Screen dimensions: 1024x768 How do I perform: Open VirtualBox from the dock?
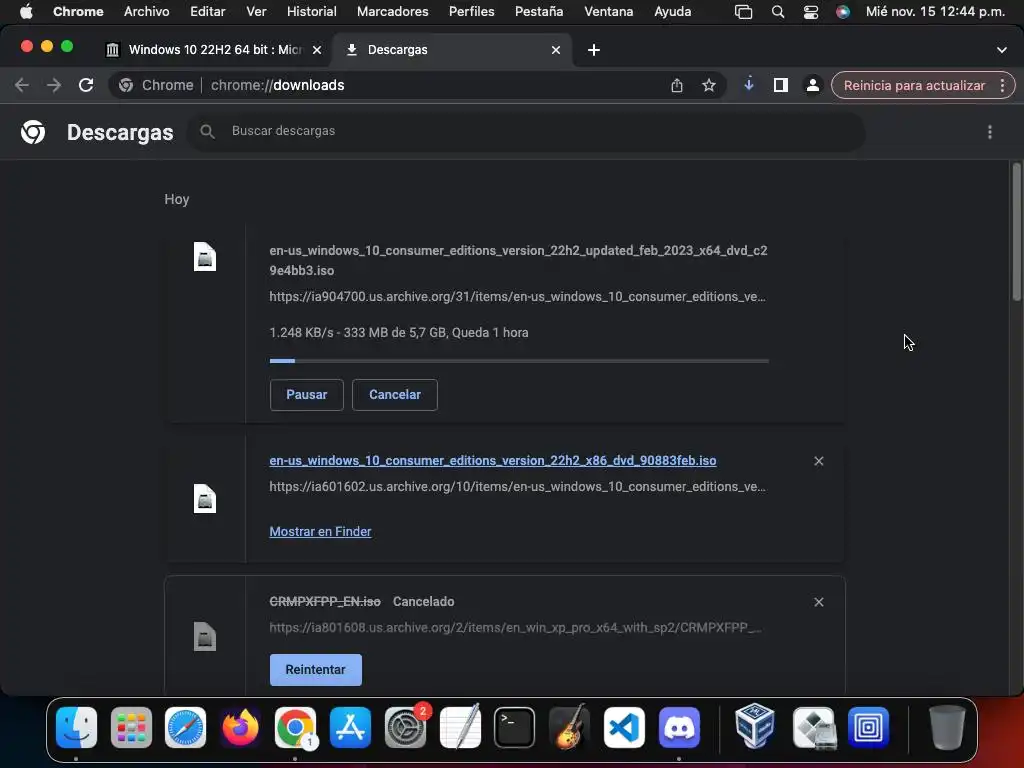tap(755, 726)
